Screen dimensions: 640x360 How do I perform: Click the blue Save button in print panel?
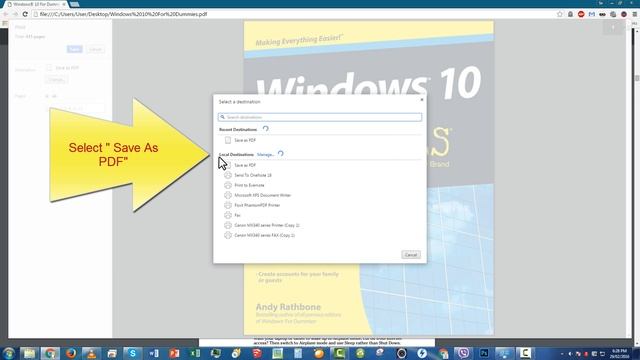[75, 49]
